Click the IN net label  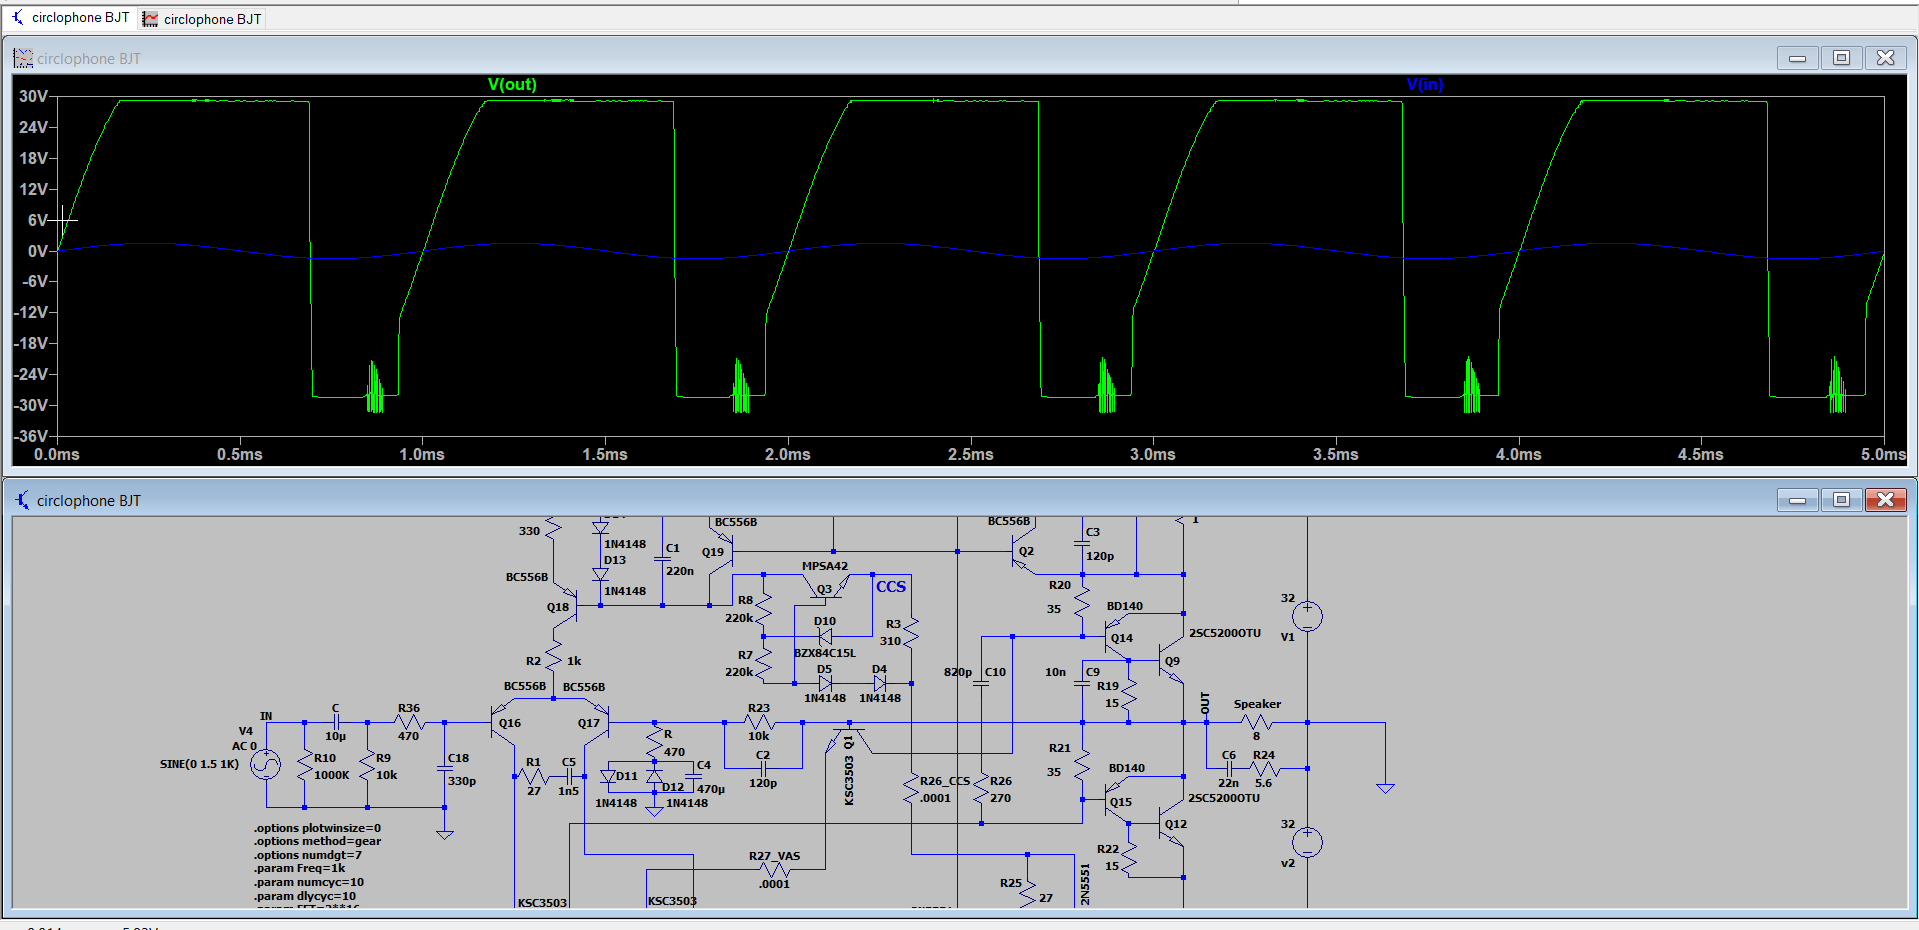(x=266, y=716)
